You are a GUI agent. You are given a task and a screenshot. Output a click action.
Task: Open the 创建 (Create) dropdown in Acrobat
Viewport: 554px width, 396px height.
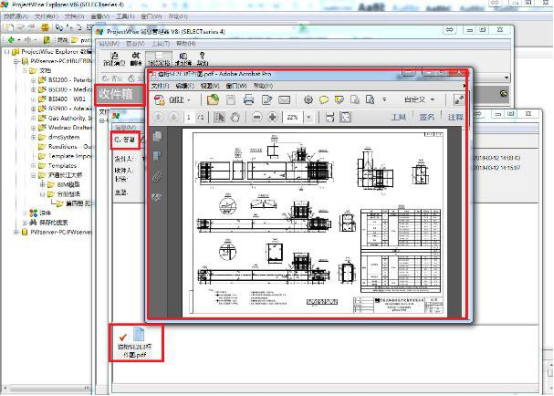tap(173, 100)
